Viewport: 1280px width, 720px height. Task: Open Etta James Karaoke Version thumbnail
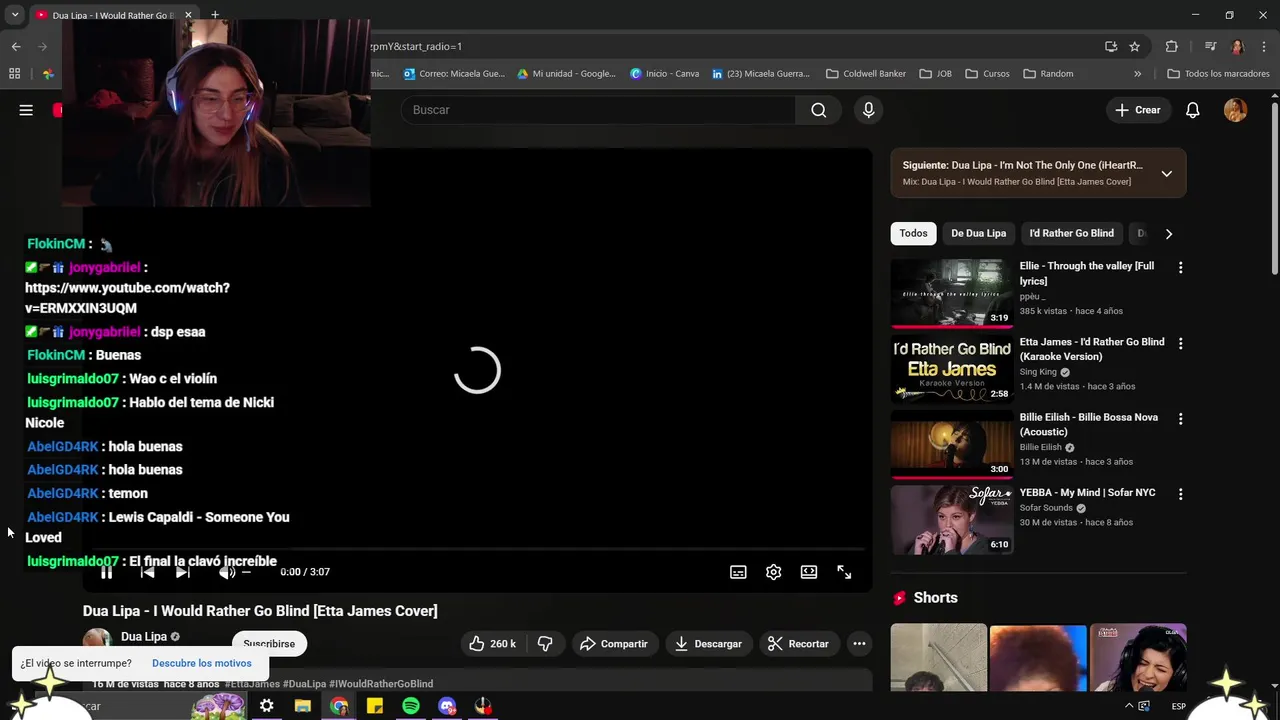pyautogui.click(x=951, y=369)
